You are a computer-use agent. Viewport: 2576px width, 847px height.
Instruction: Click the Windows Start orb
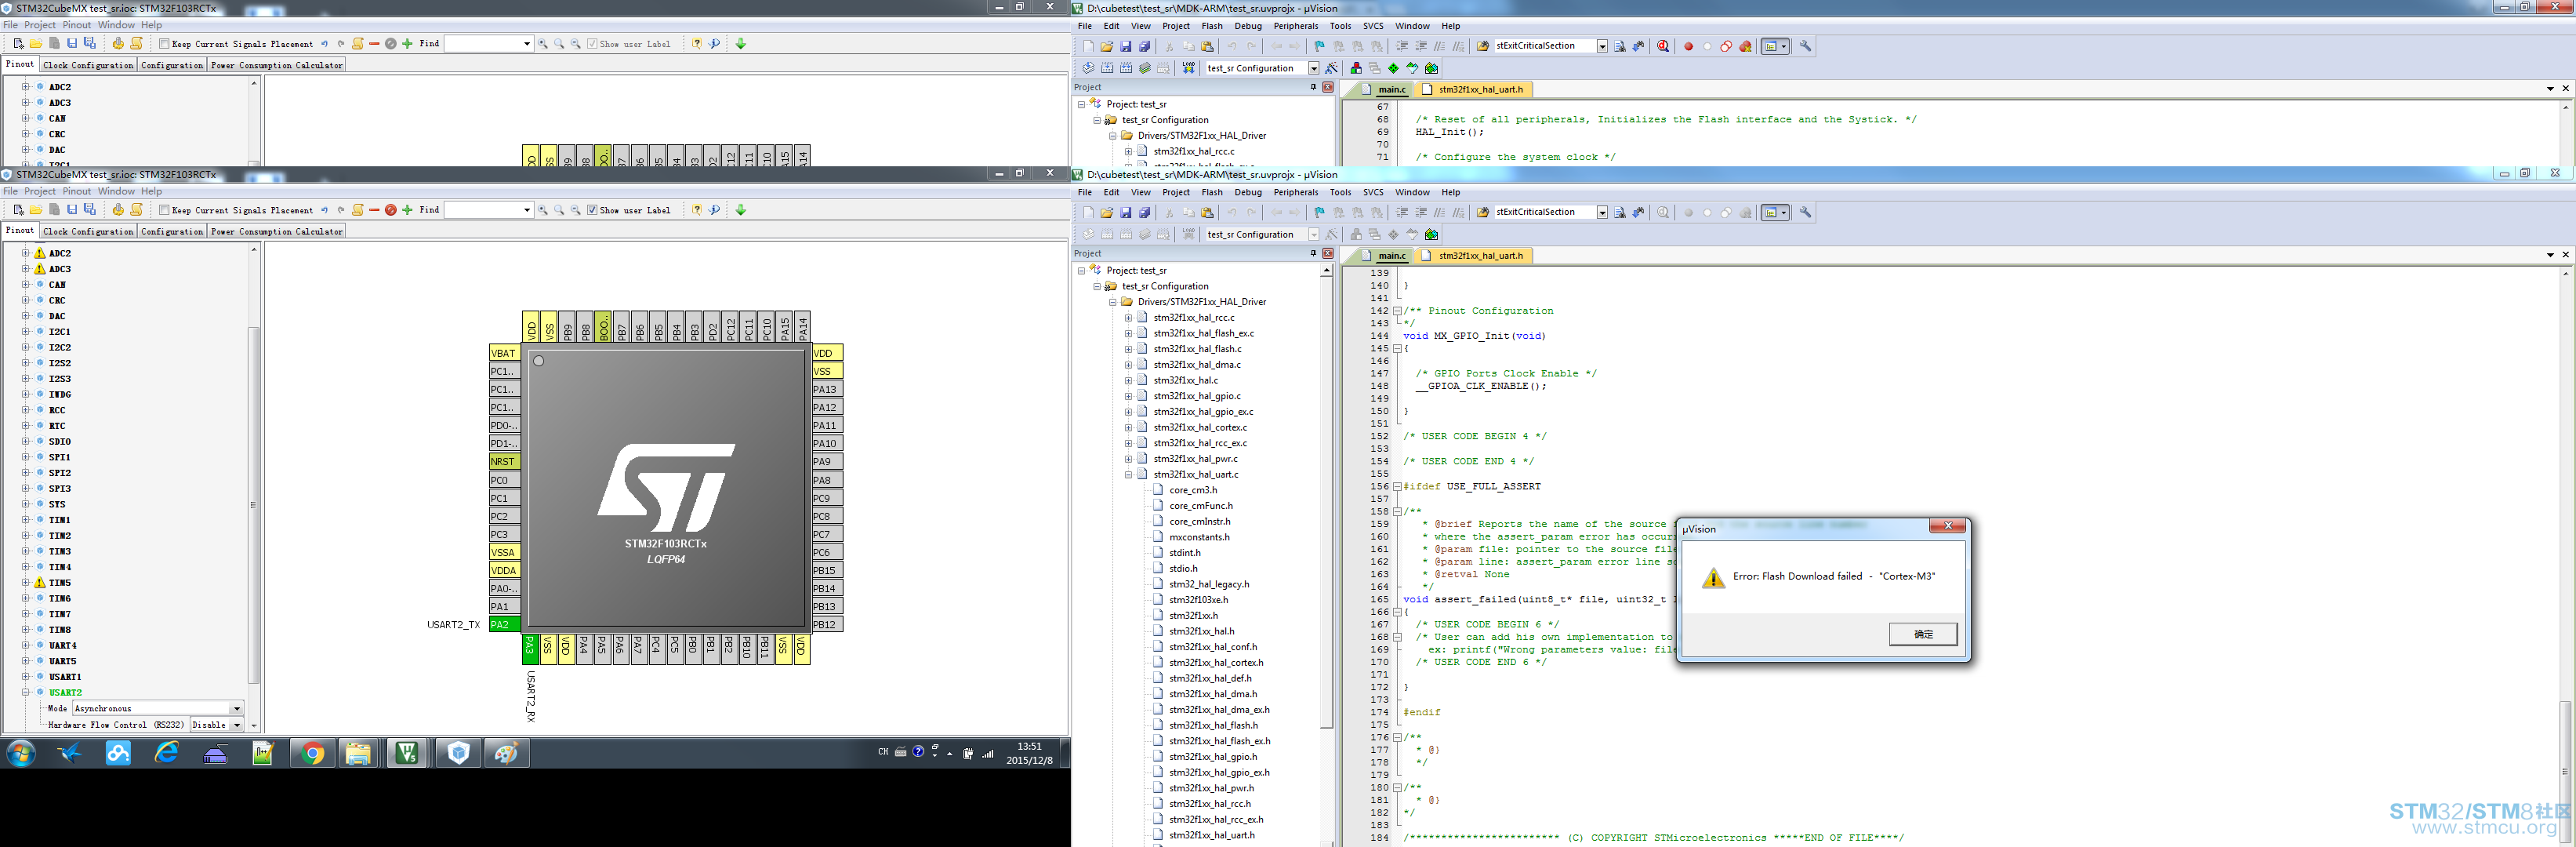(x=21, y=753)
